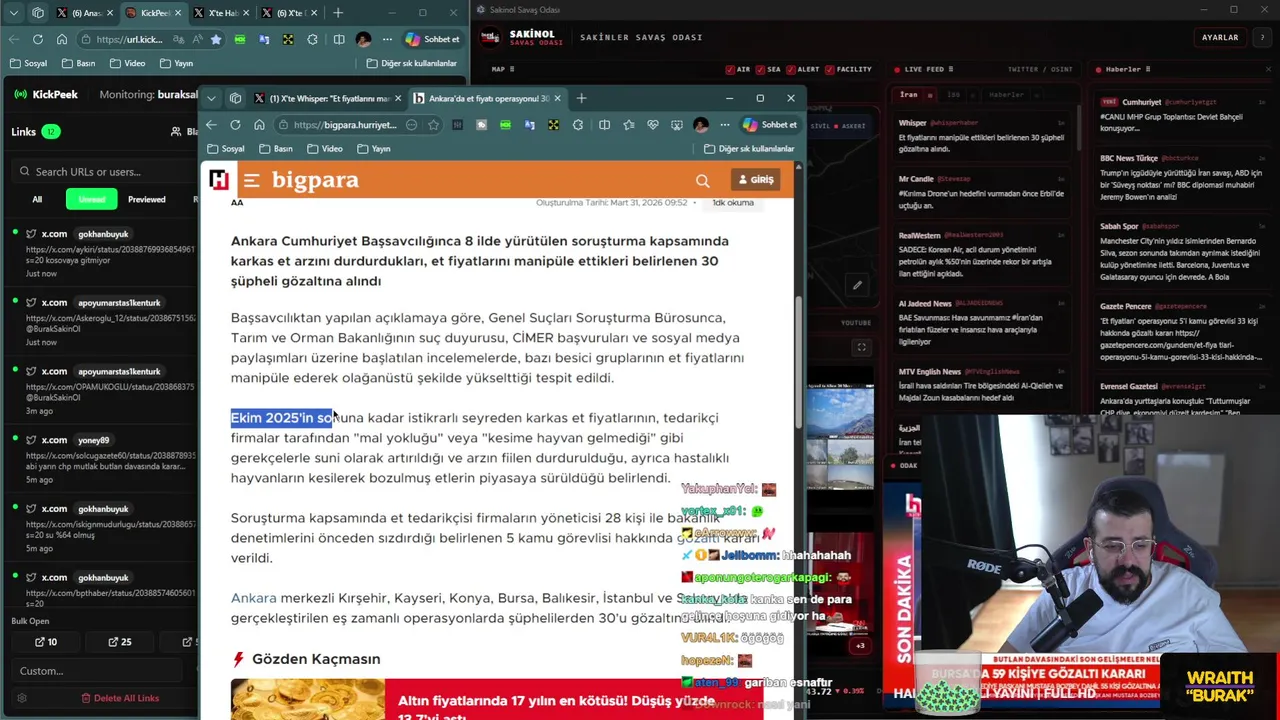Open Diğer sık kullanılanlar folder in bigpara browser

tap(749, 149)
